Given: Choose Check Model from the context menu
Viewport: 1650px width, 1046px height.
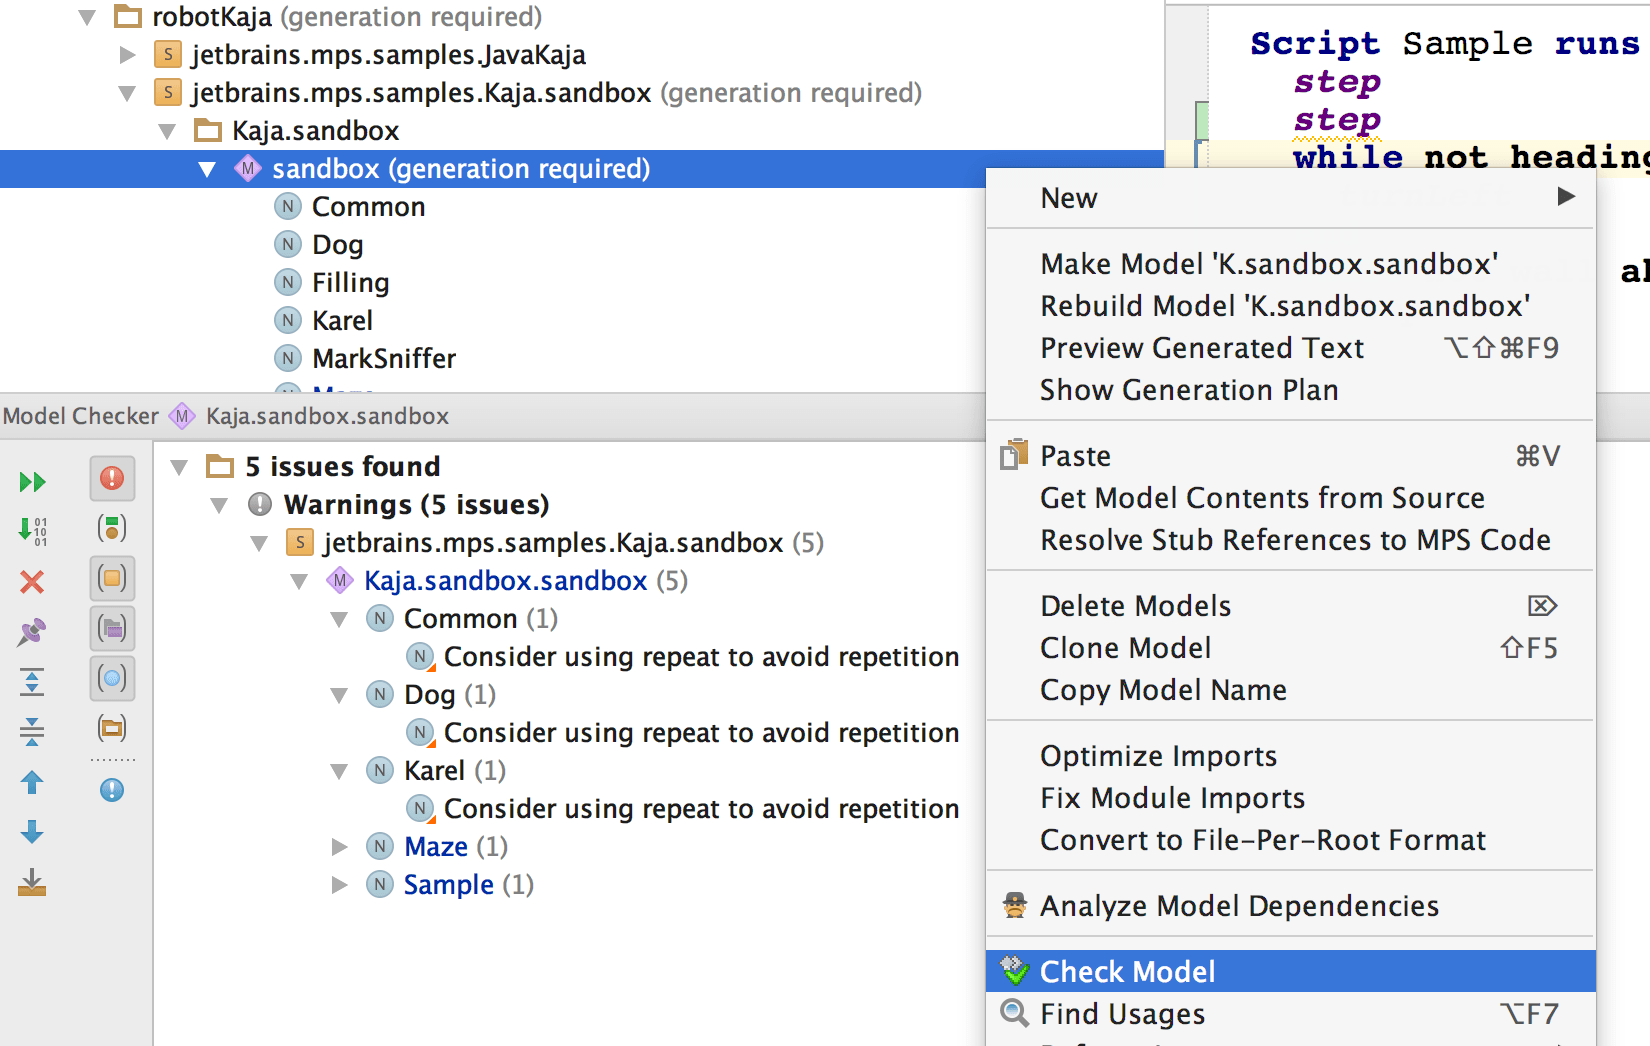Looking at the screenshot, I should click(x=1127, y=972).
